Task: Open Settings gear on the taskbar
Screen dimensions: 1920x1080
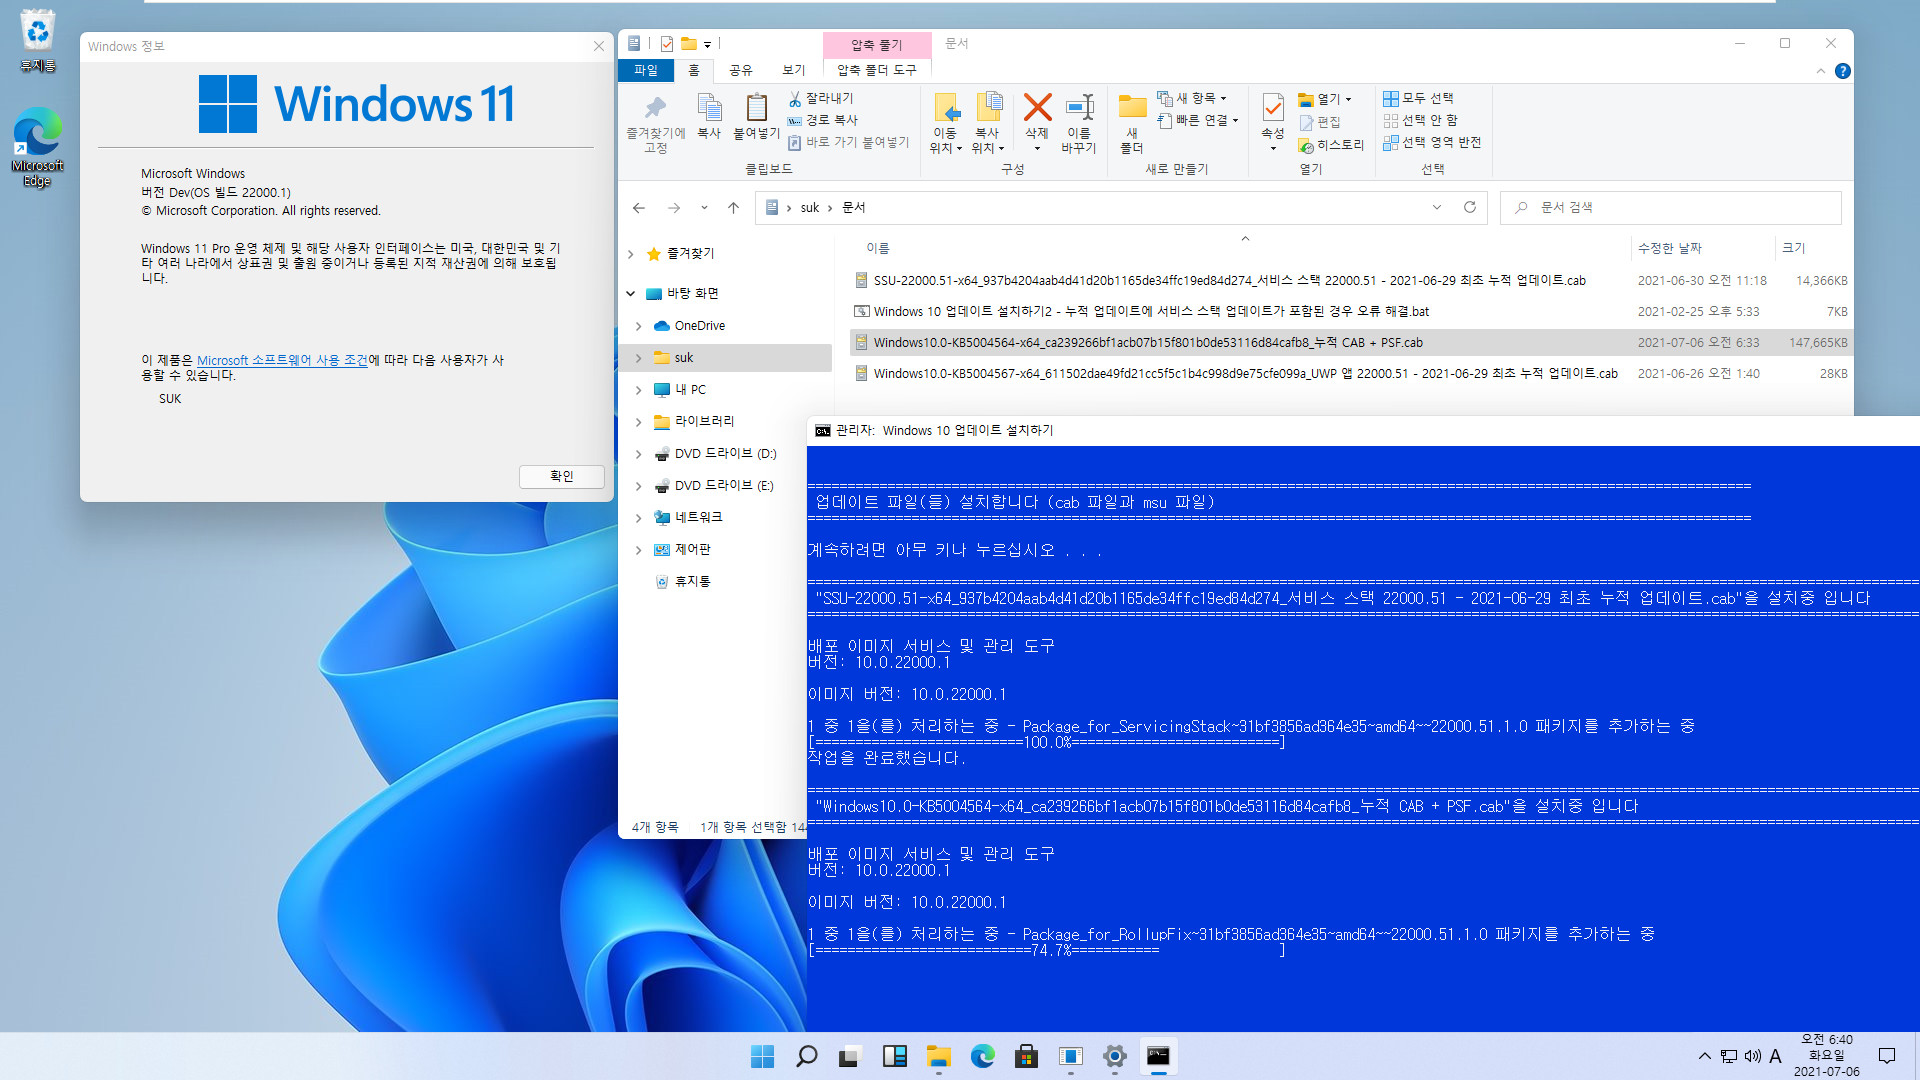Action: click(x=1114, y=1056)
